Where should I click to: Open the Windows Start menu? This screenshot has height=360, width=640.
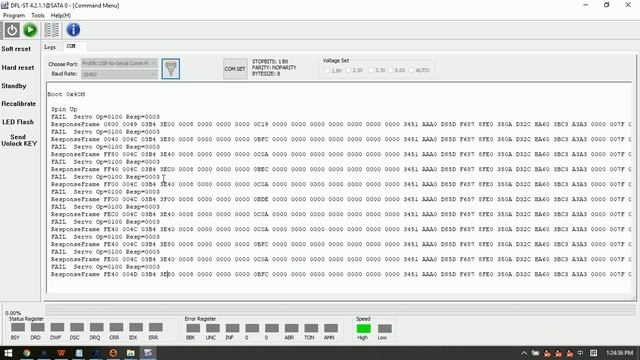tap(8, 353)
